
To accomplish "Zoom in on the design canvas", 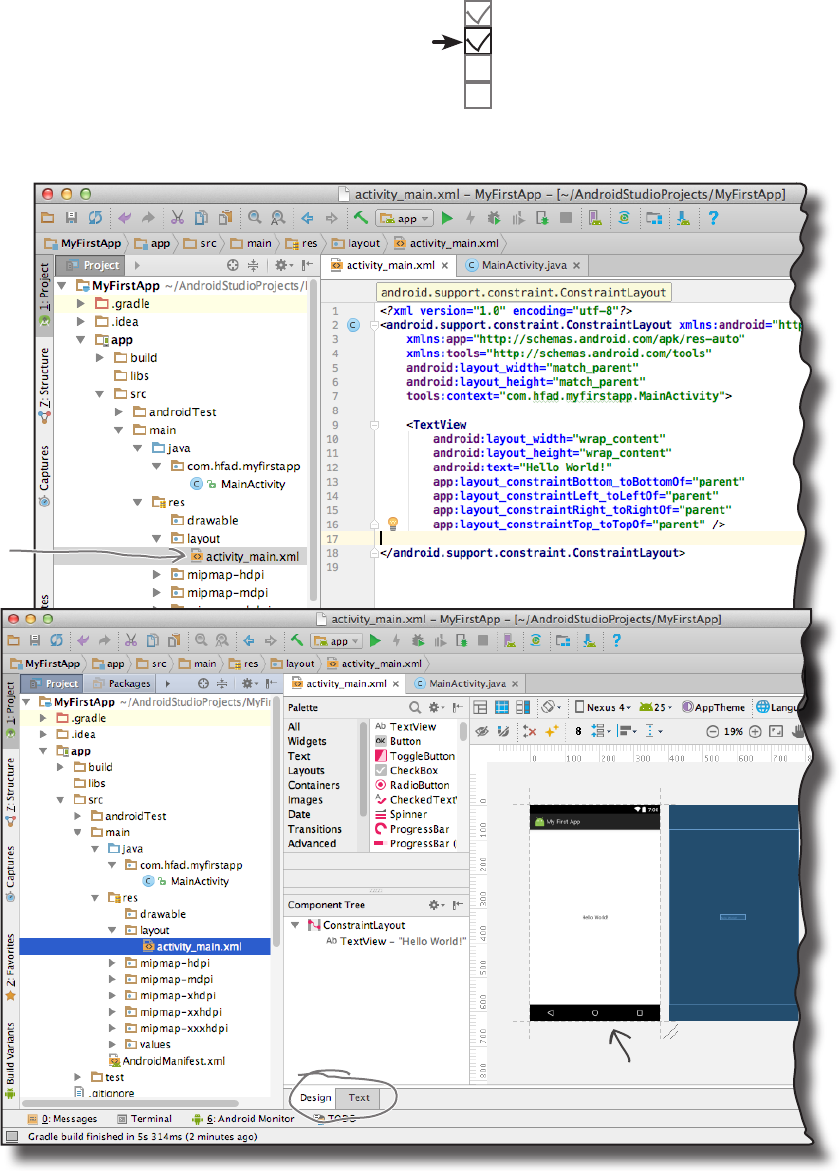I will coord(755,732).
